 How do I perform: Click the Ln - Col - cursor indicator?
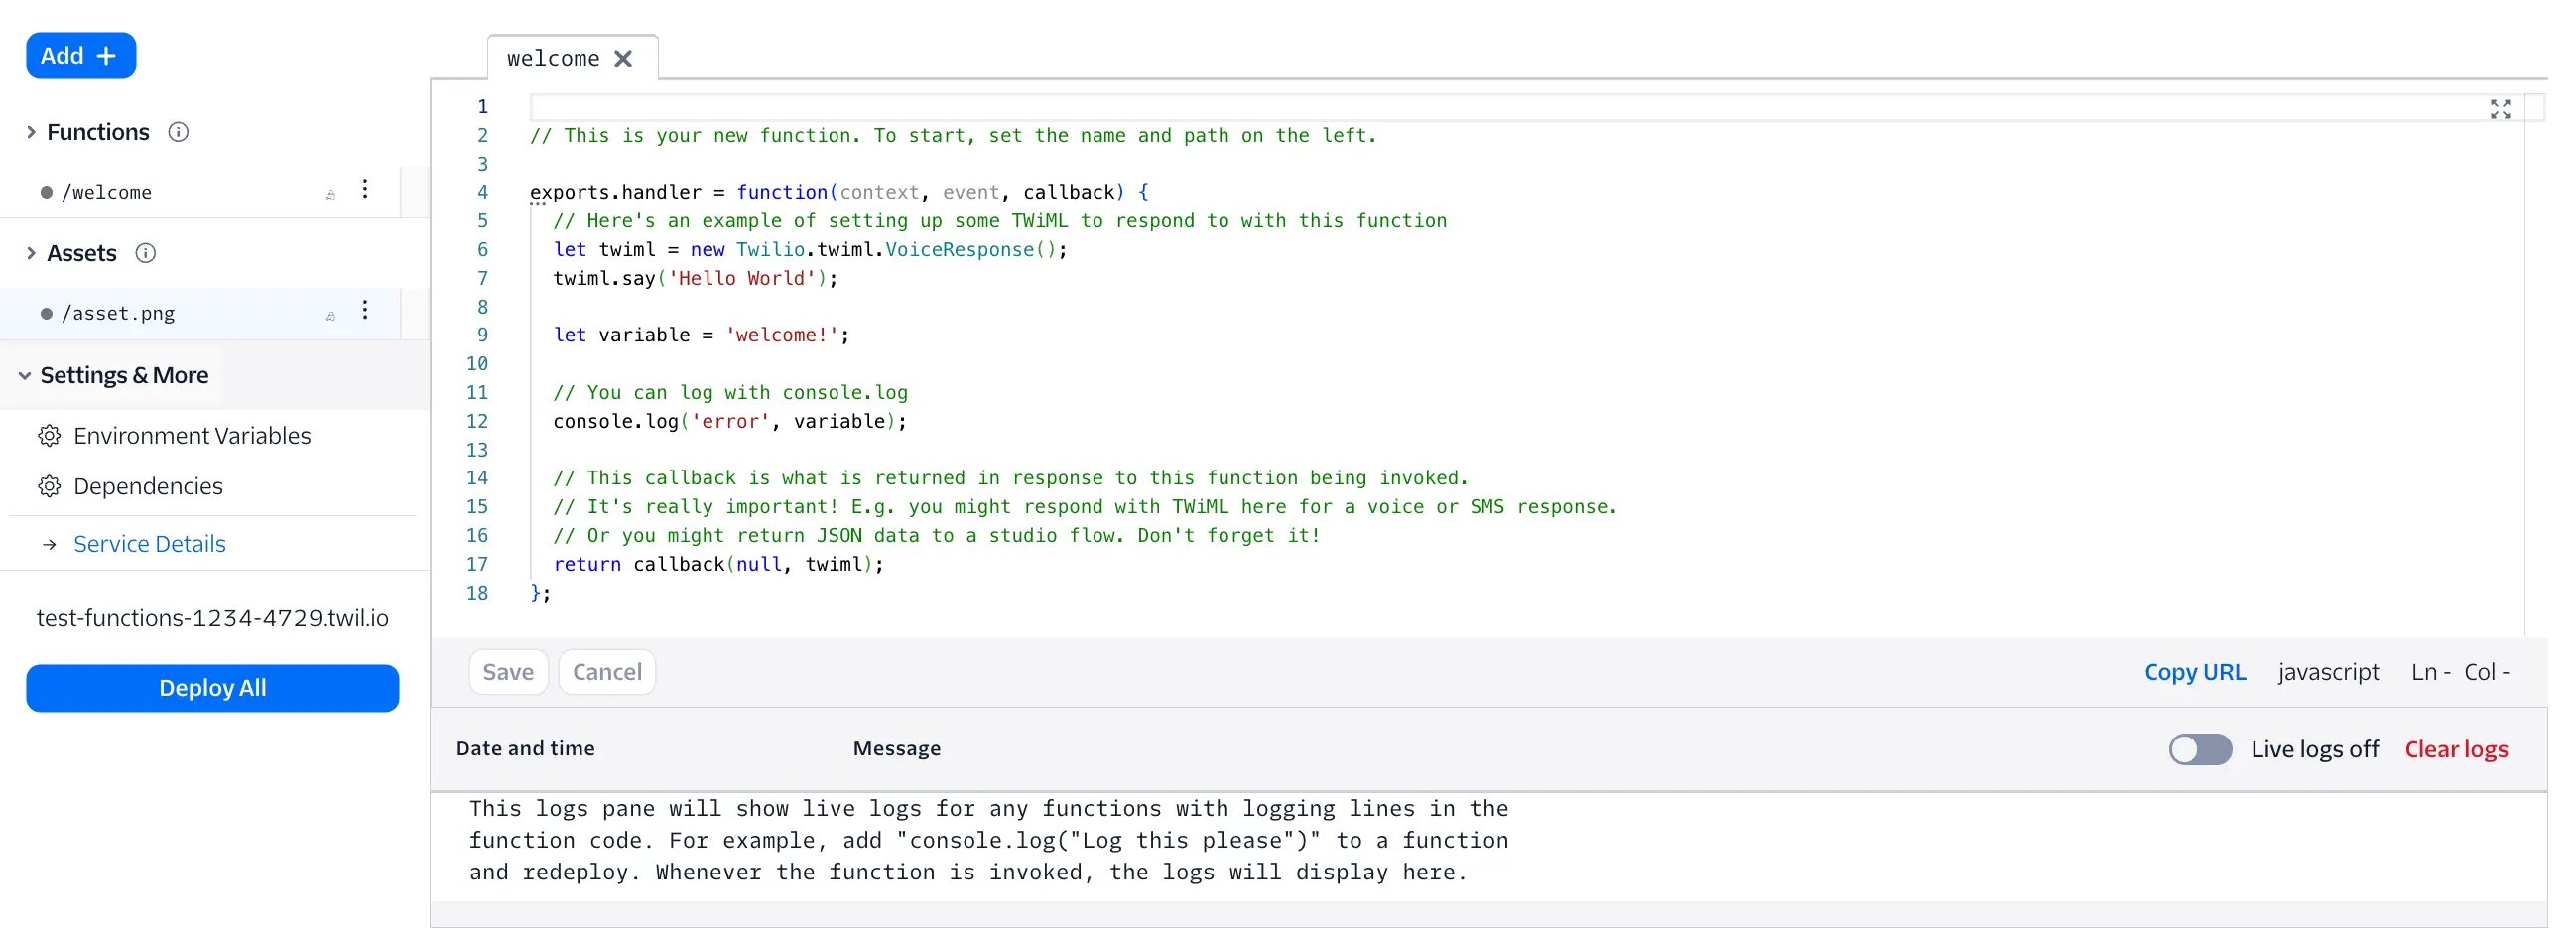[2459, 672]
